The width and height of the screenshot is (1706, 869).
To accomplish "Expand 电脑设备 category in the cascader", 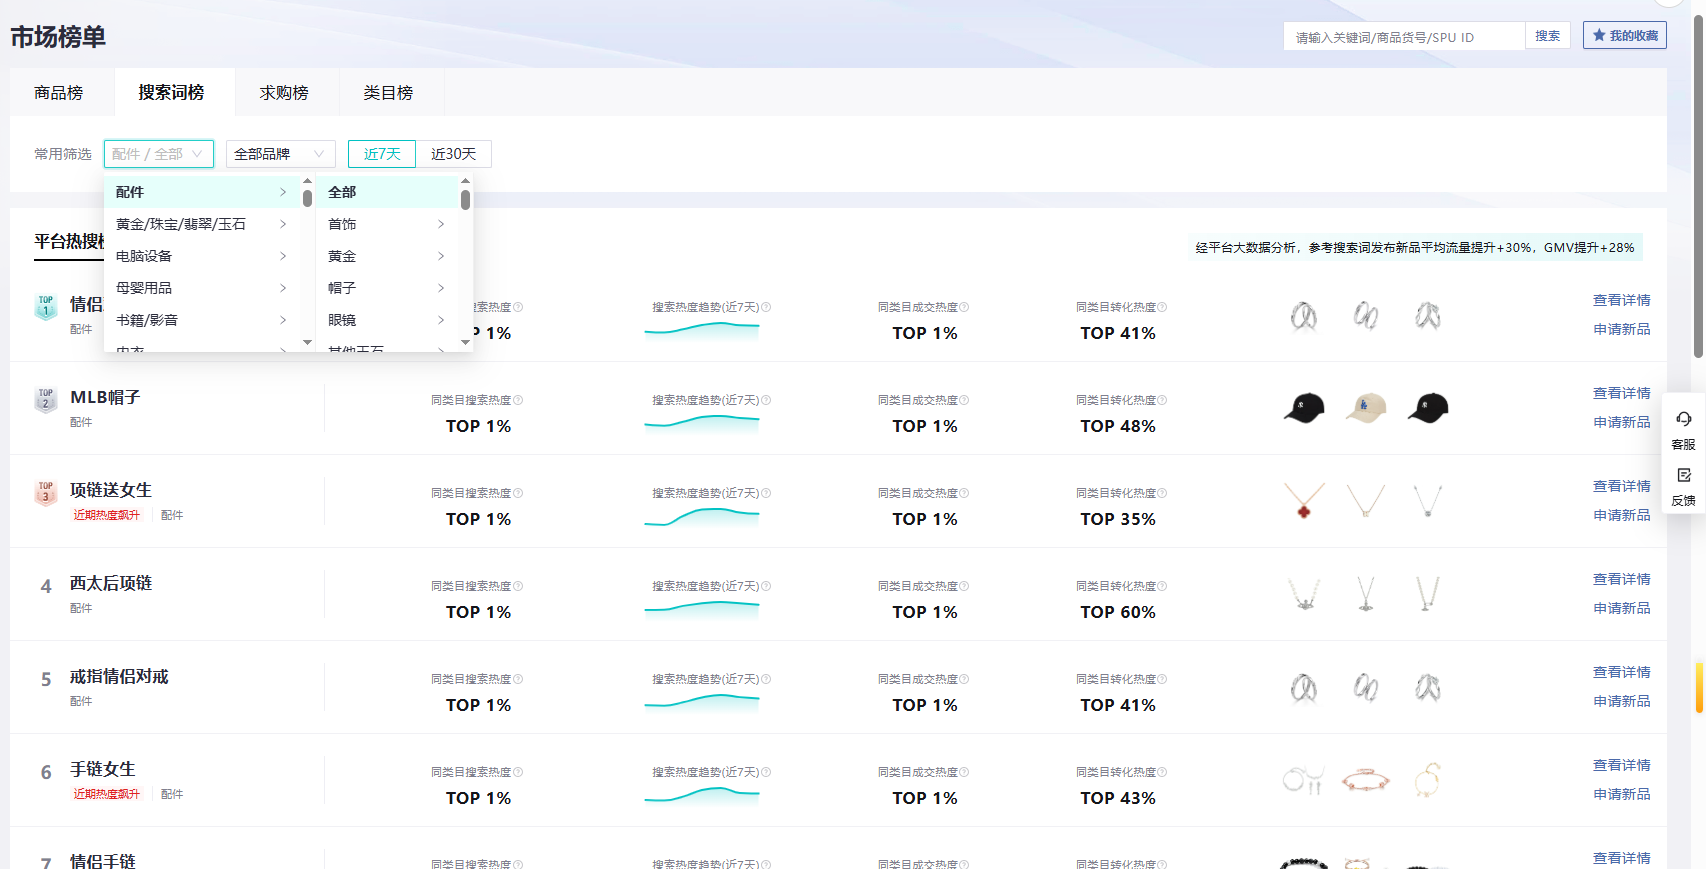I will coord(200,256).
